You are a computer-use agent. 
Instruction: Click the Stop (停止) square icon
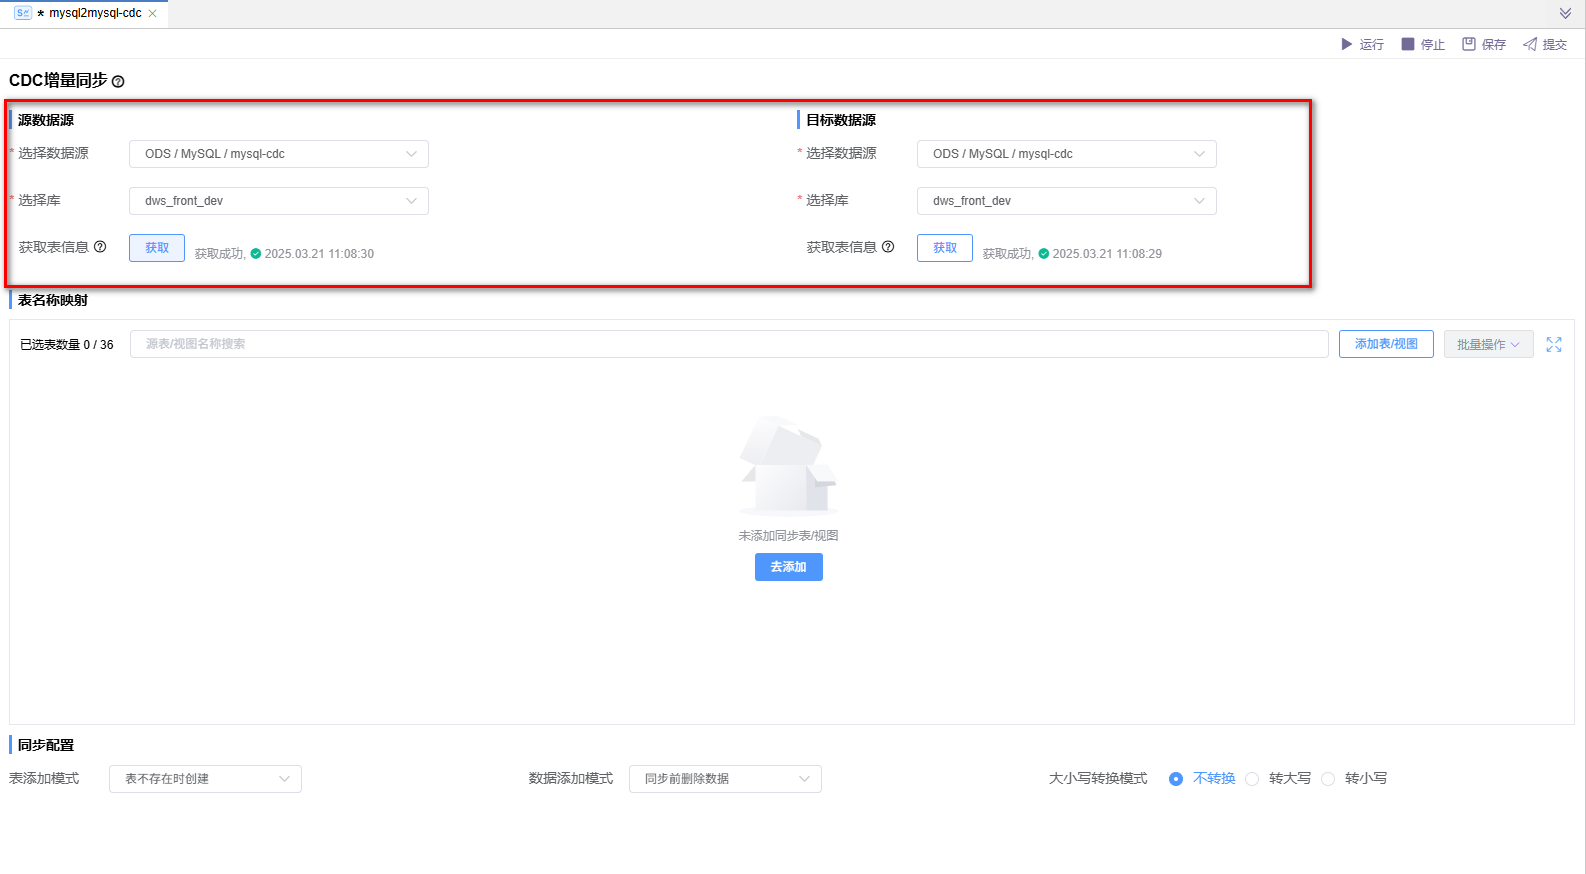[x=1408, y=44]
